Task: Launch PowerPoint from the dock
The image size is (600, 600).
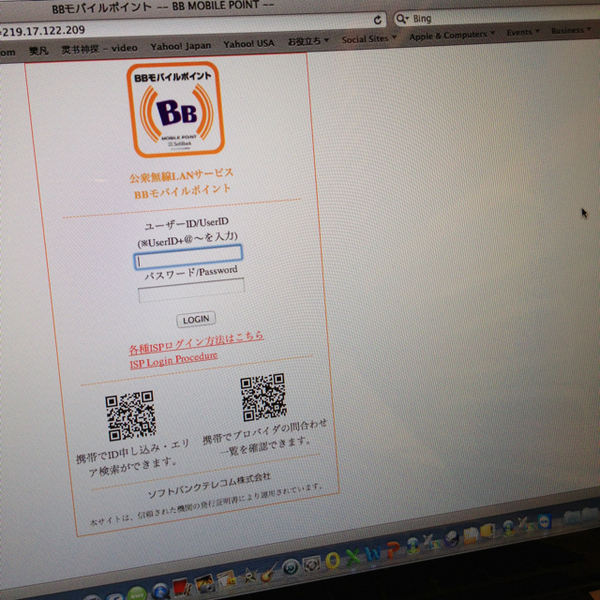Action: 393,550
